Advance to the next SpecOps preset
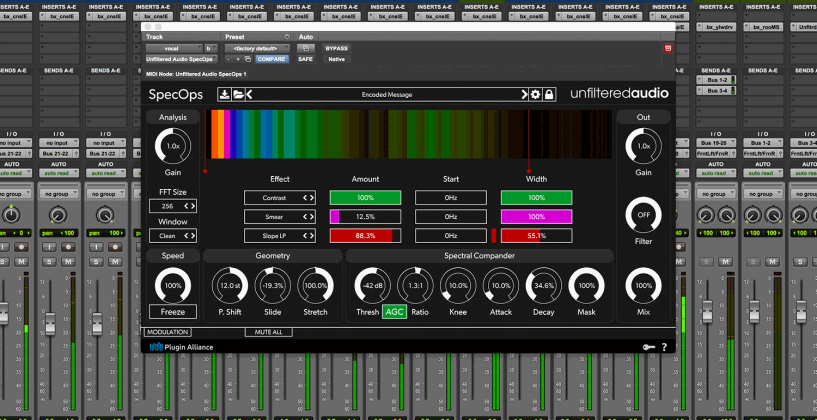This screenshot has width=817, height=420. point(524,94)
